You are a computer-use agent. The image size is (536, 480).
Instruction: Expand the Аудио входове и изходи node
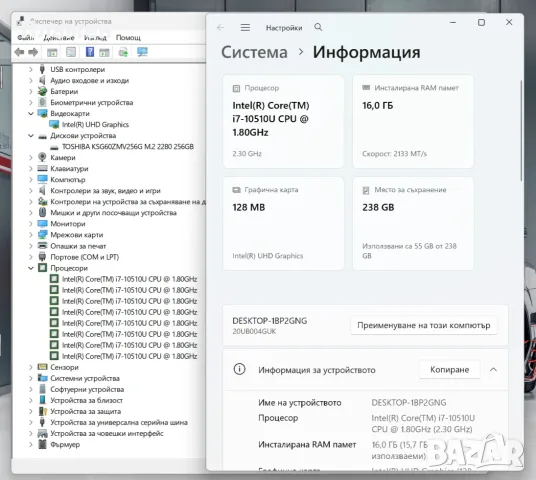[31, 80]
